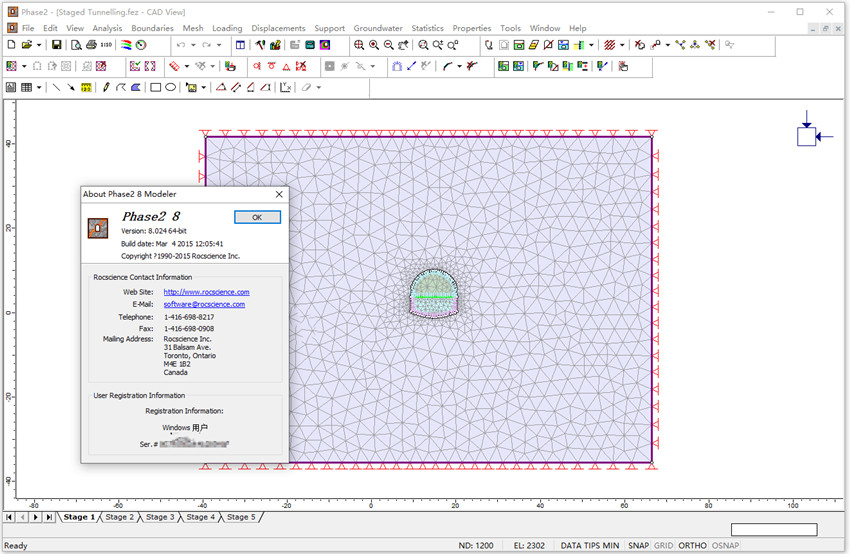Expand the hatch pattern dropdown arrow
850x554 pixels.
622,45
